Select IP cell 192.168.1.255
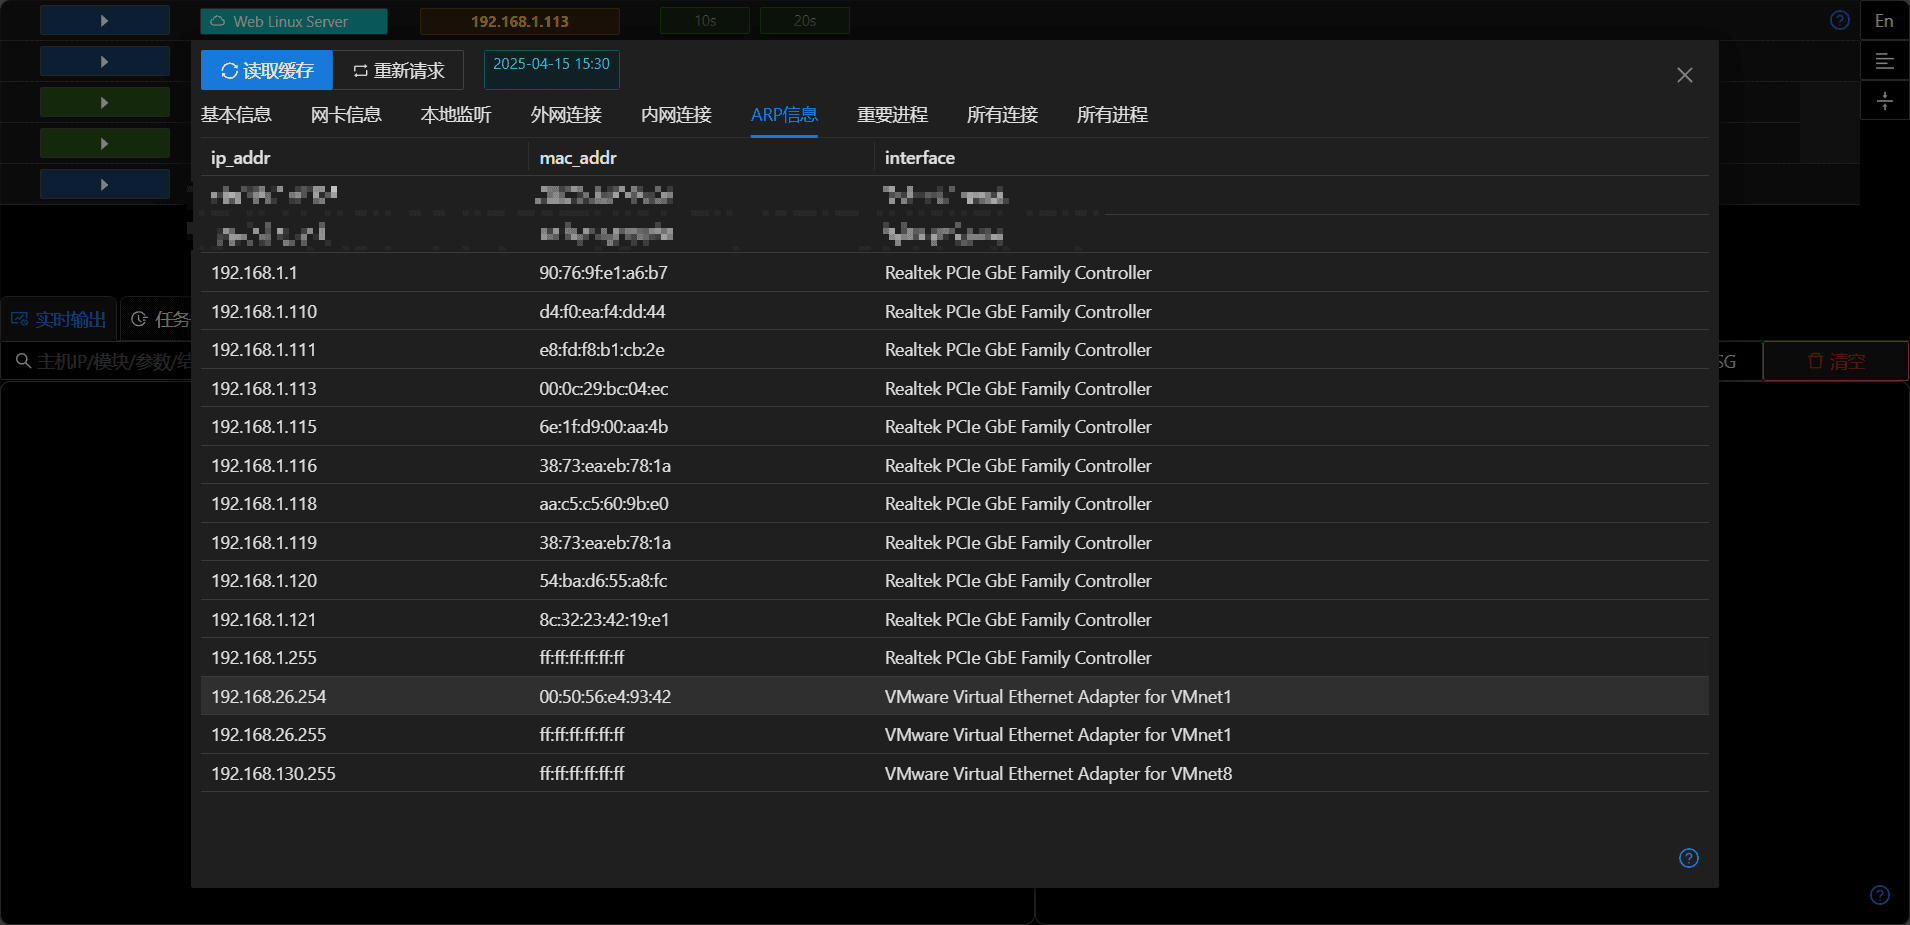This screenshot has height=925, width=1910. click(x=264, y=658)
